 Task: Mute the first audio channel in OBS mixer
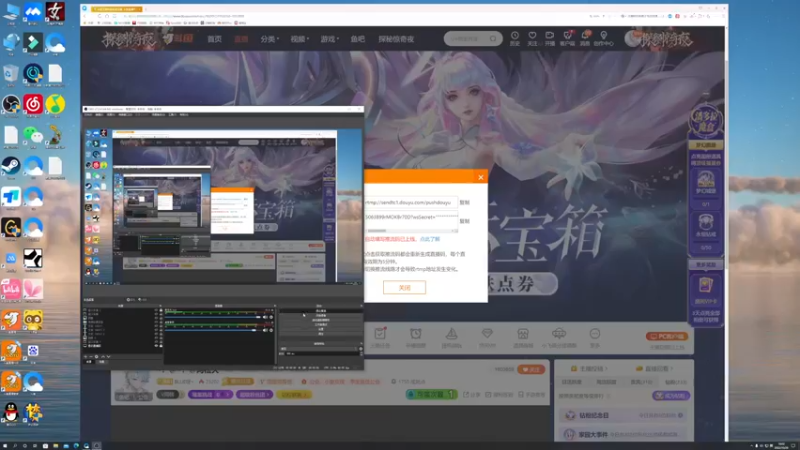tap(265, 317)
